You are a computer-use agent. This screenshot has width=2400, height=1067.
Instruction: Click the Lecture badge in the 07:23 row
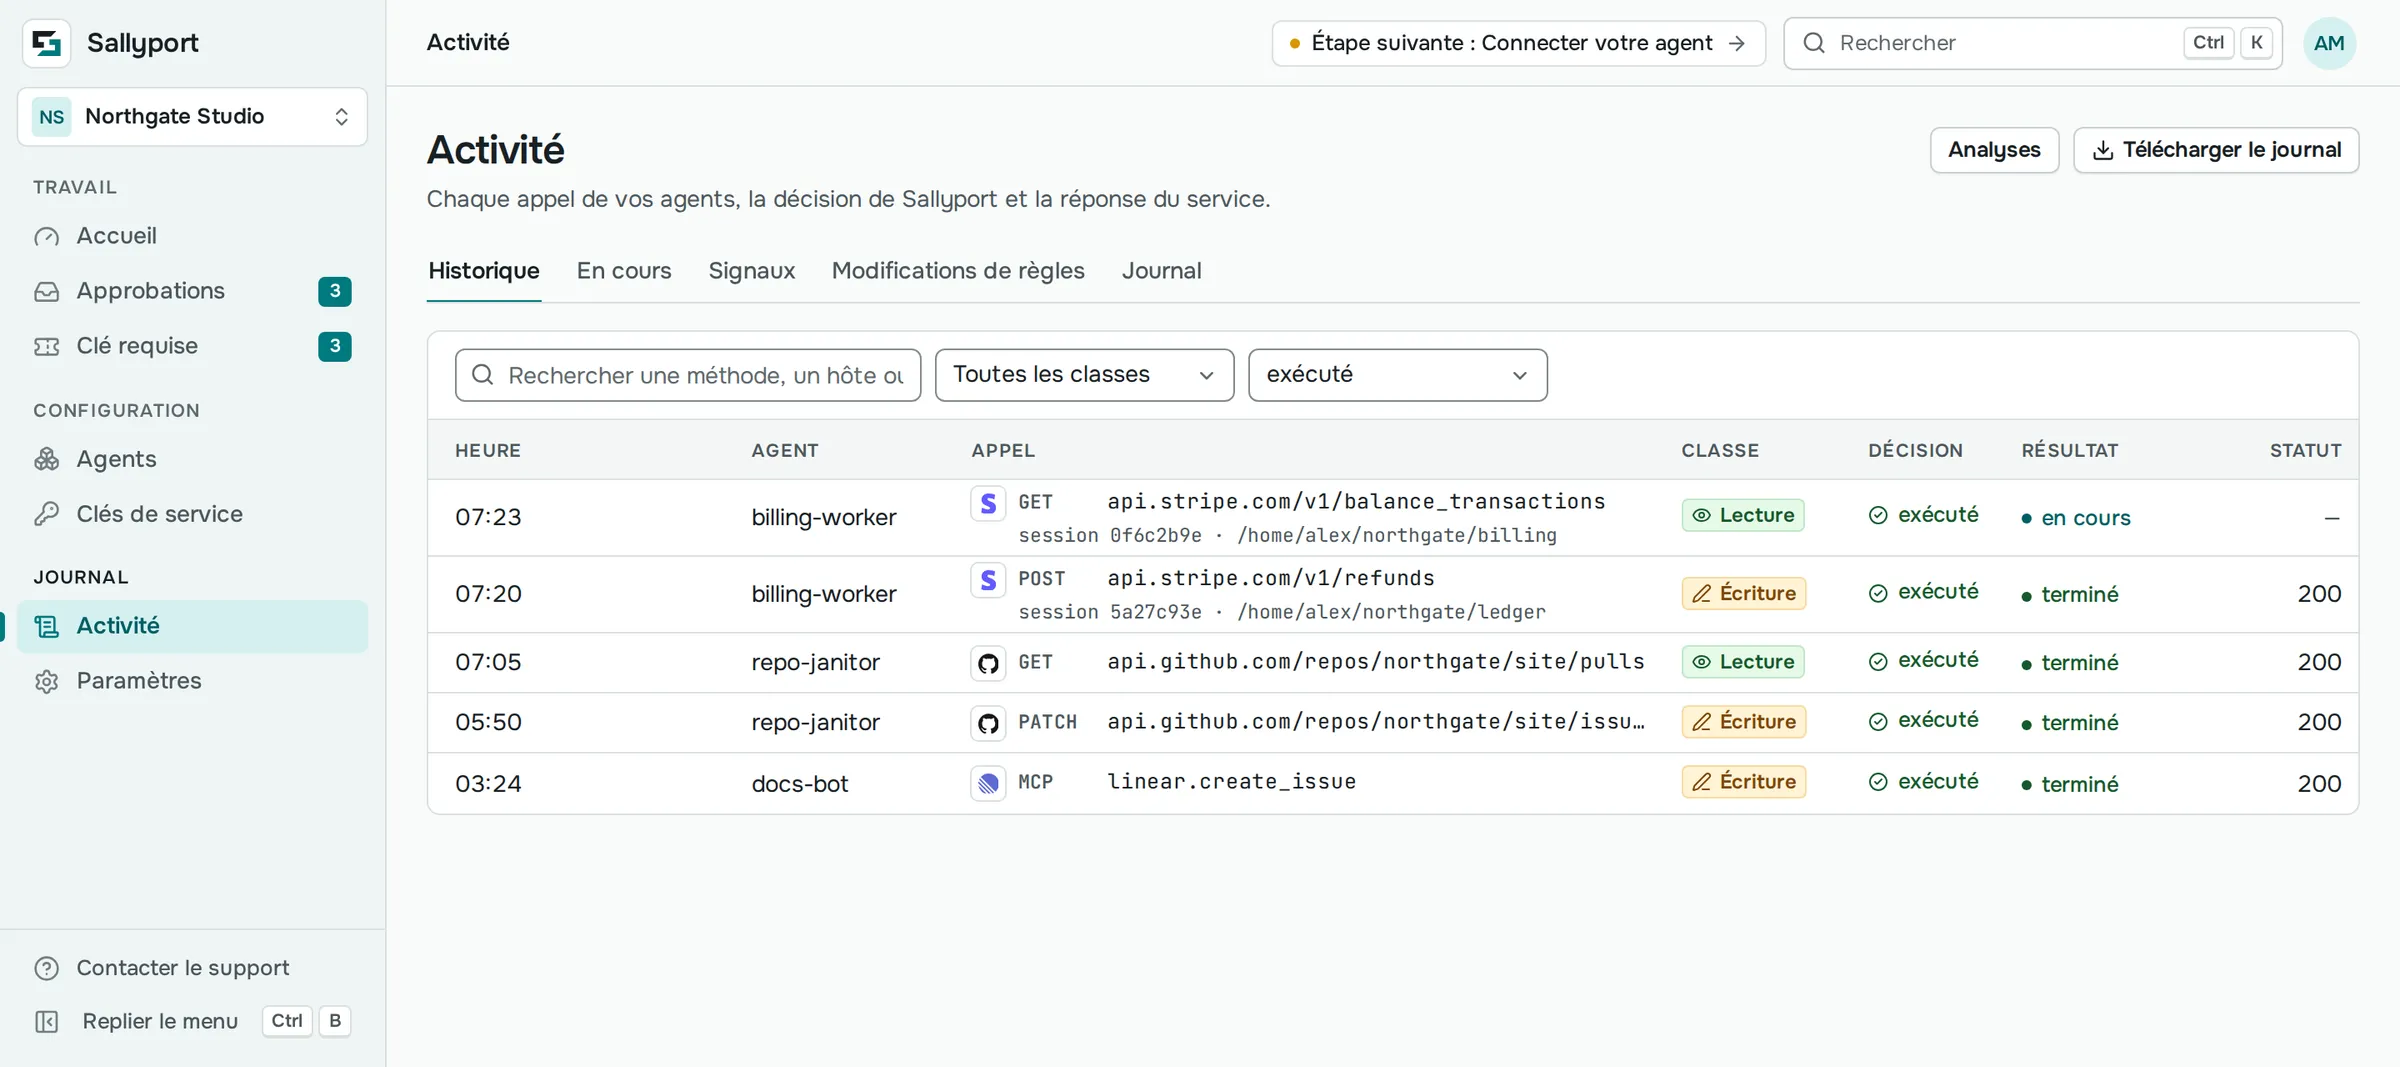[1743, 515]
